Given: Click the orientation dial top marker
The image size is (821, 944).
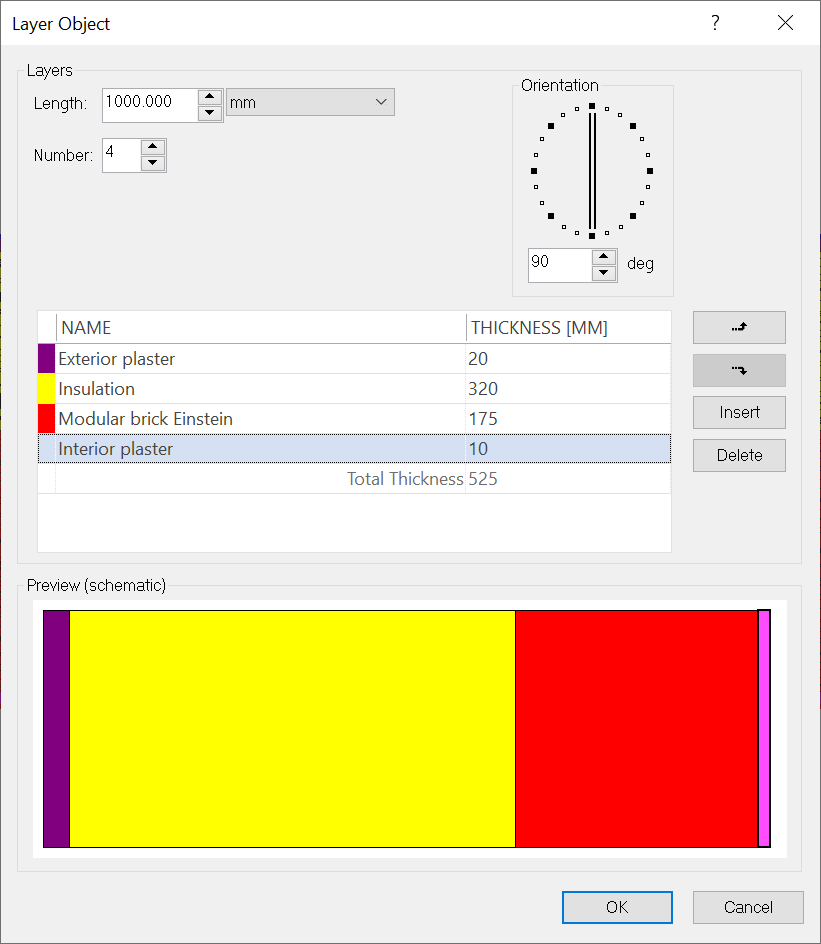Looking at the screenshot, I should 592,106.
